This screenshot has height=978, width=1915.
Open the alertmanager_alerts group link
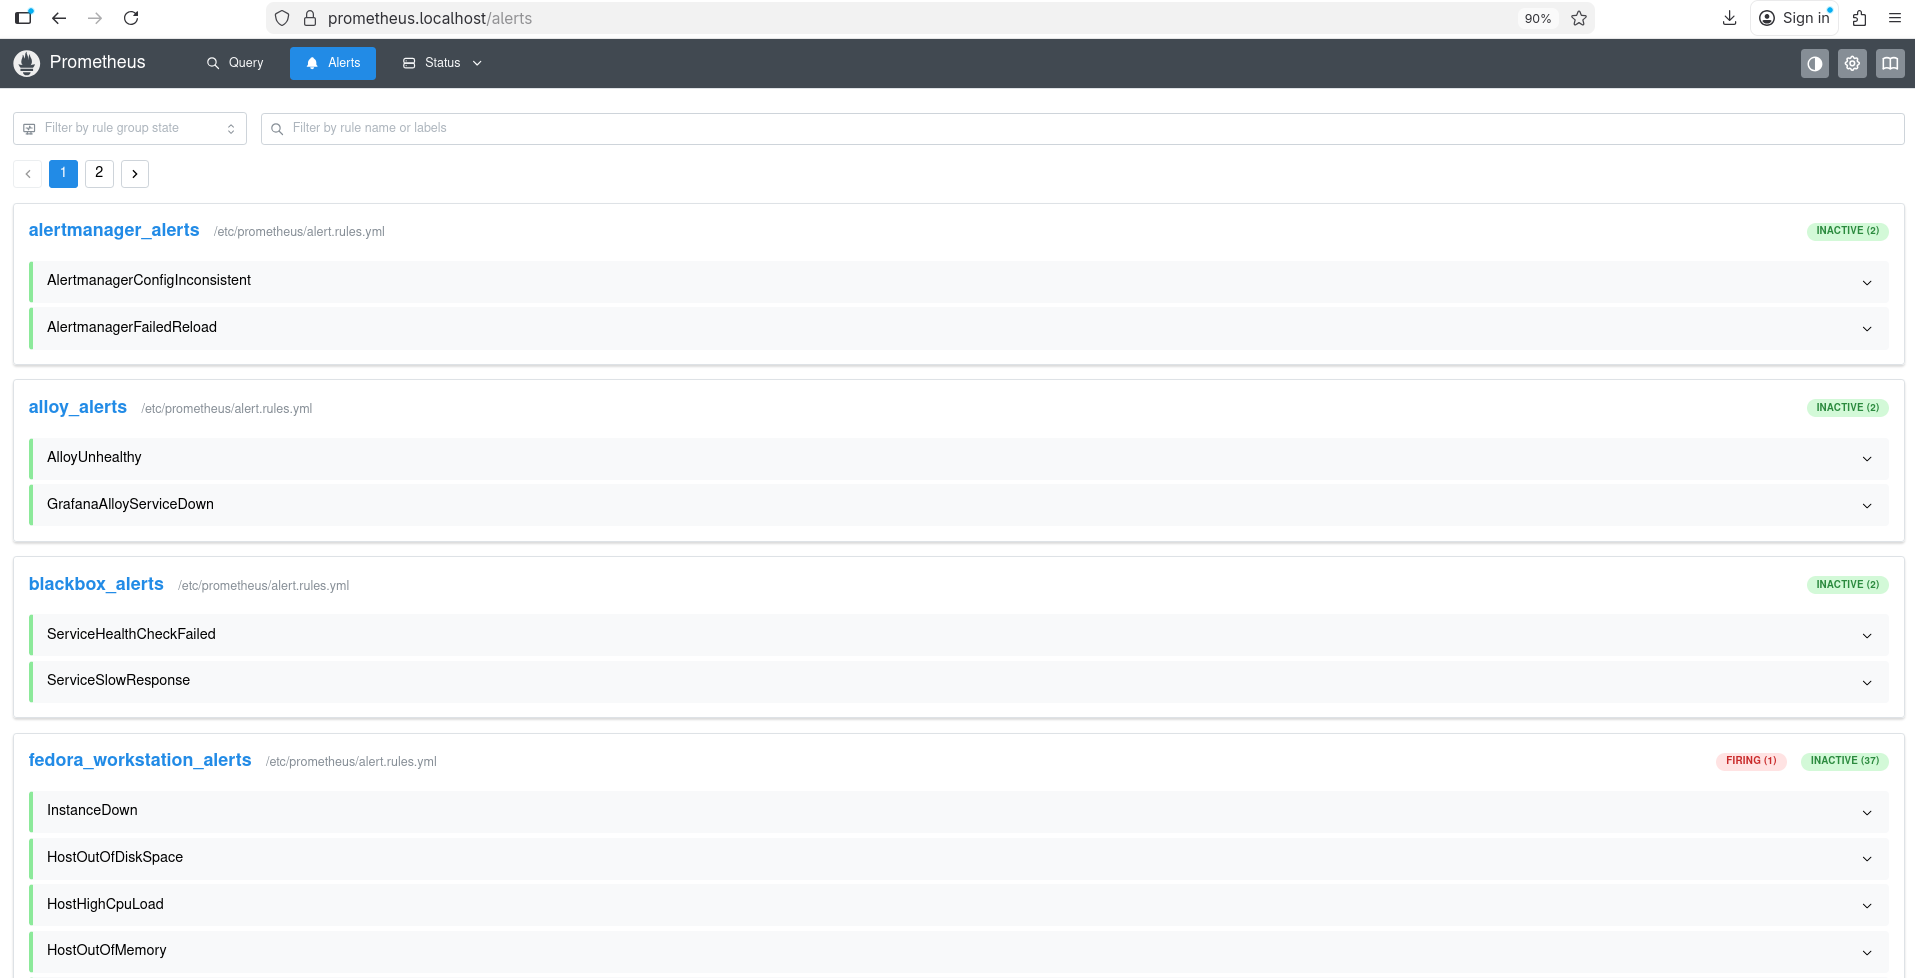click(114, 230)
